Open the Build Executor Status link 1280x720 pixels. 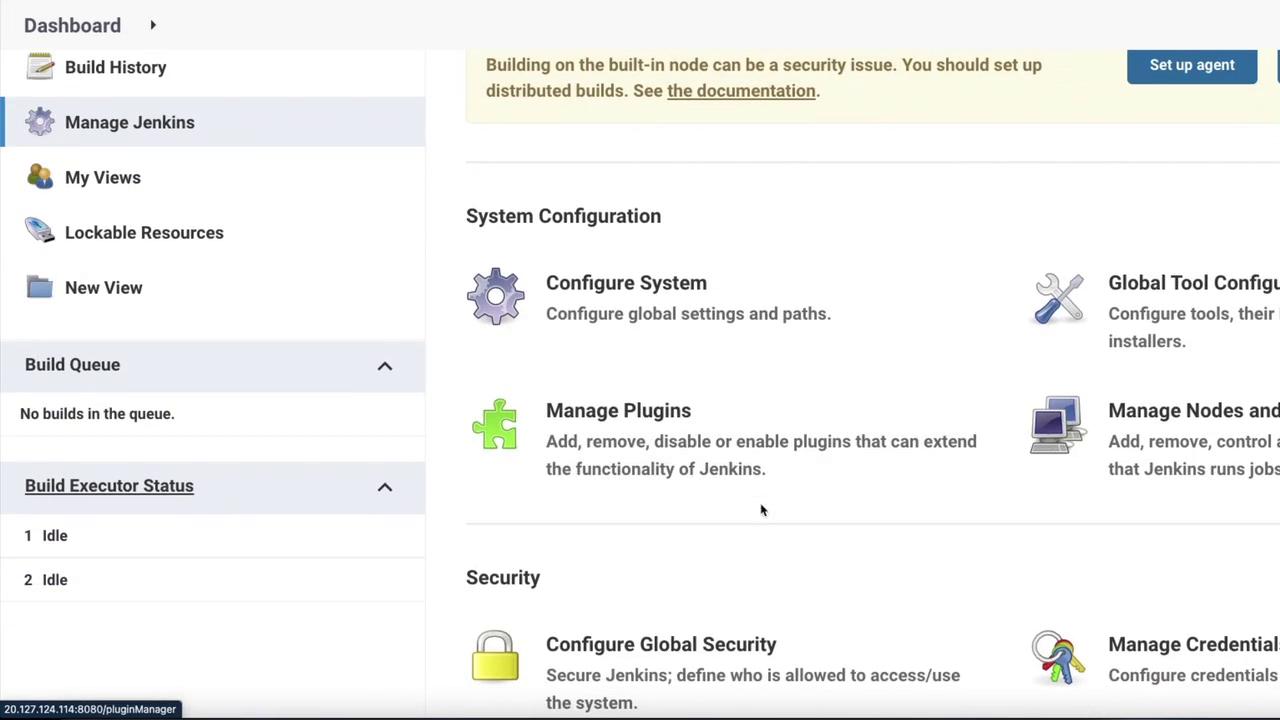coord(109,486)
